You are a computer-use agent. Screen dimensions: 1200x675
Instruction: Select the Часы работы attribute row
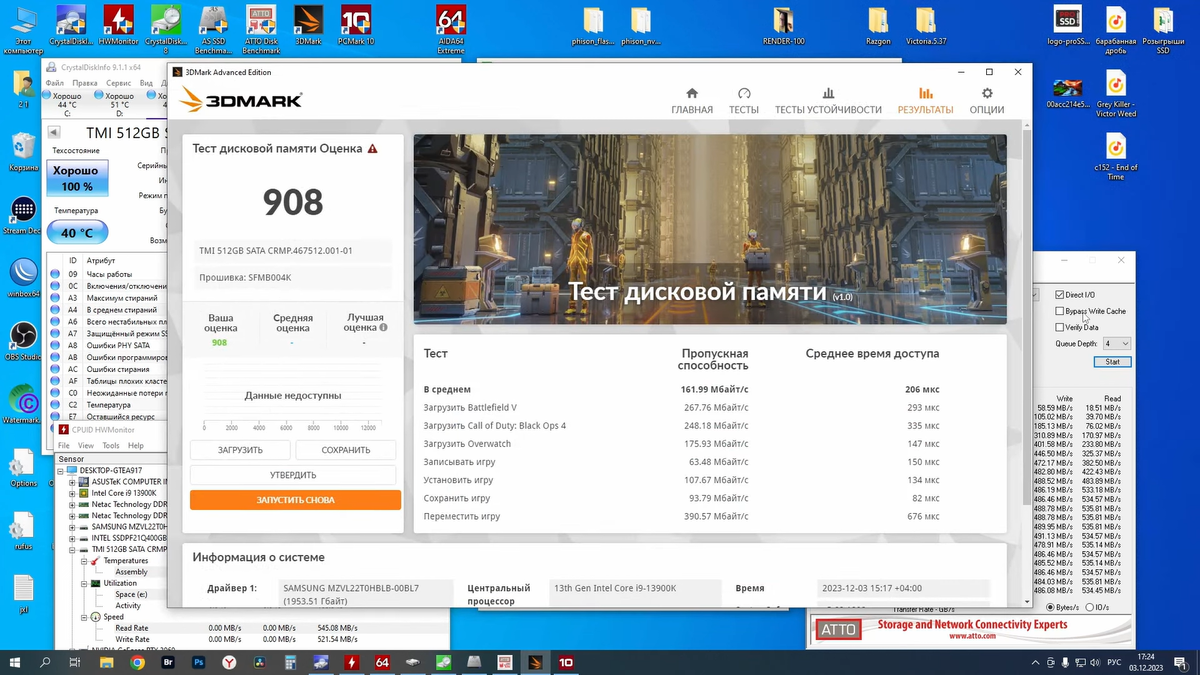pyautogui.click(x=108, y=274)
